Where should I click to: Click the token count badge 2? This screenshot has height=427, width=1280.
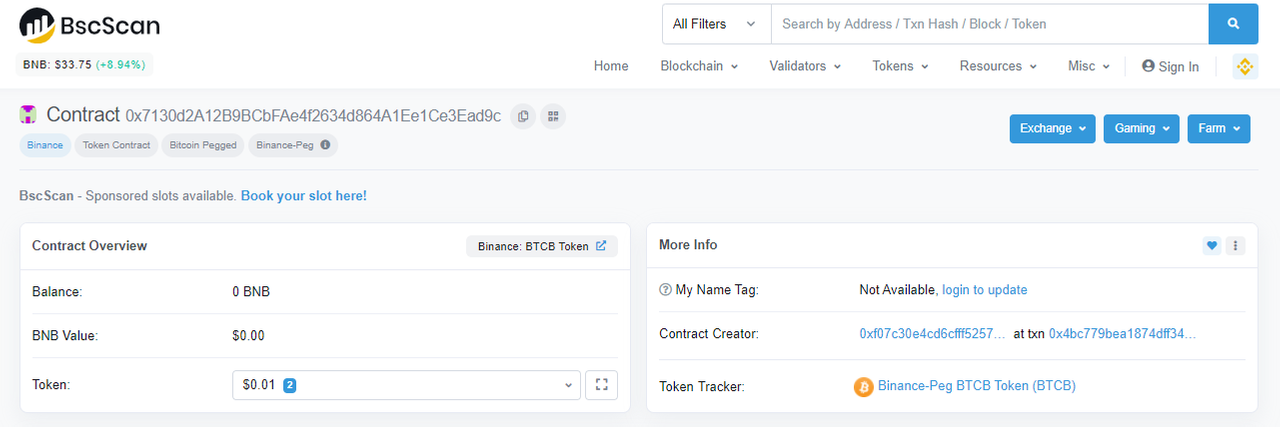[289, 385]
